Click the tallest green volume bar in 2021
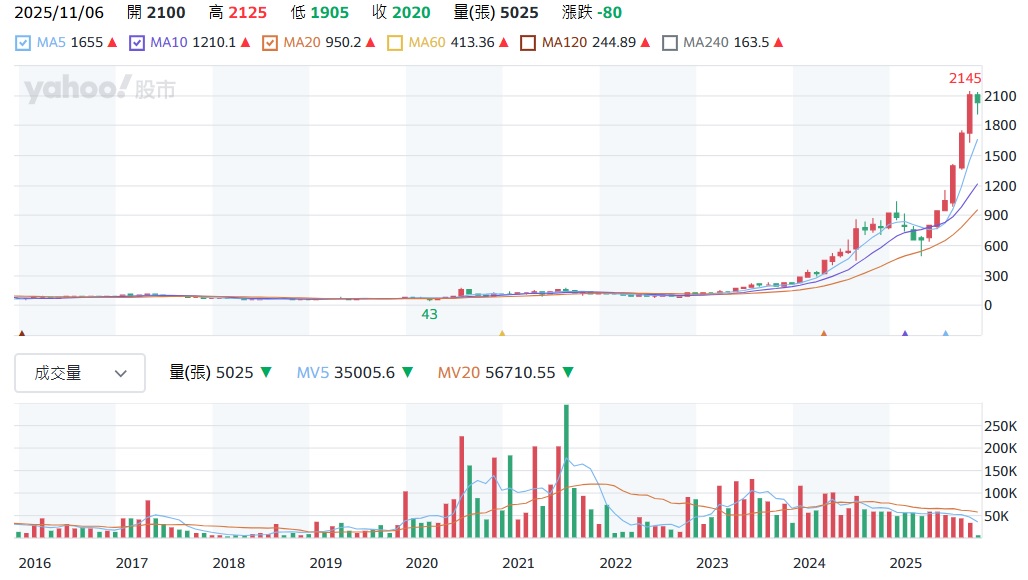The image size is (1028, 580). (x=566, y=470)
